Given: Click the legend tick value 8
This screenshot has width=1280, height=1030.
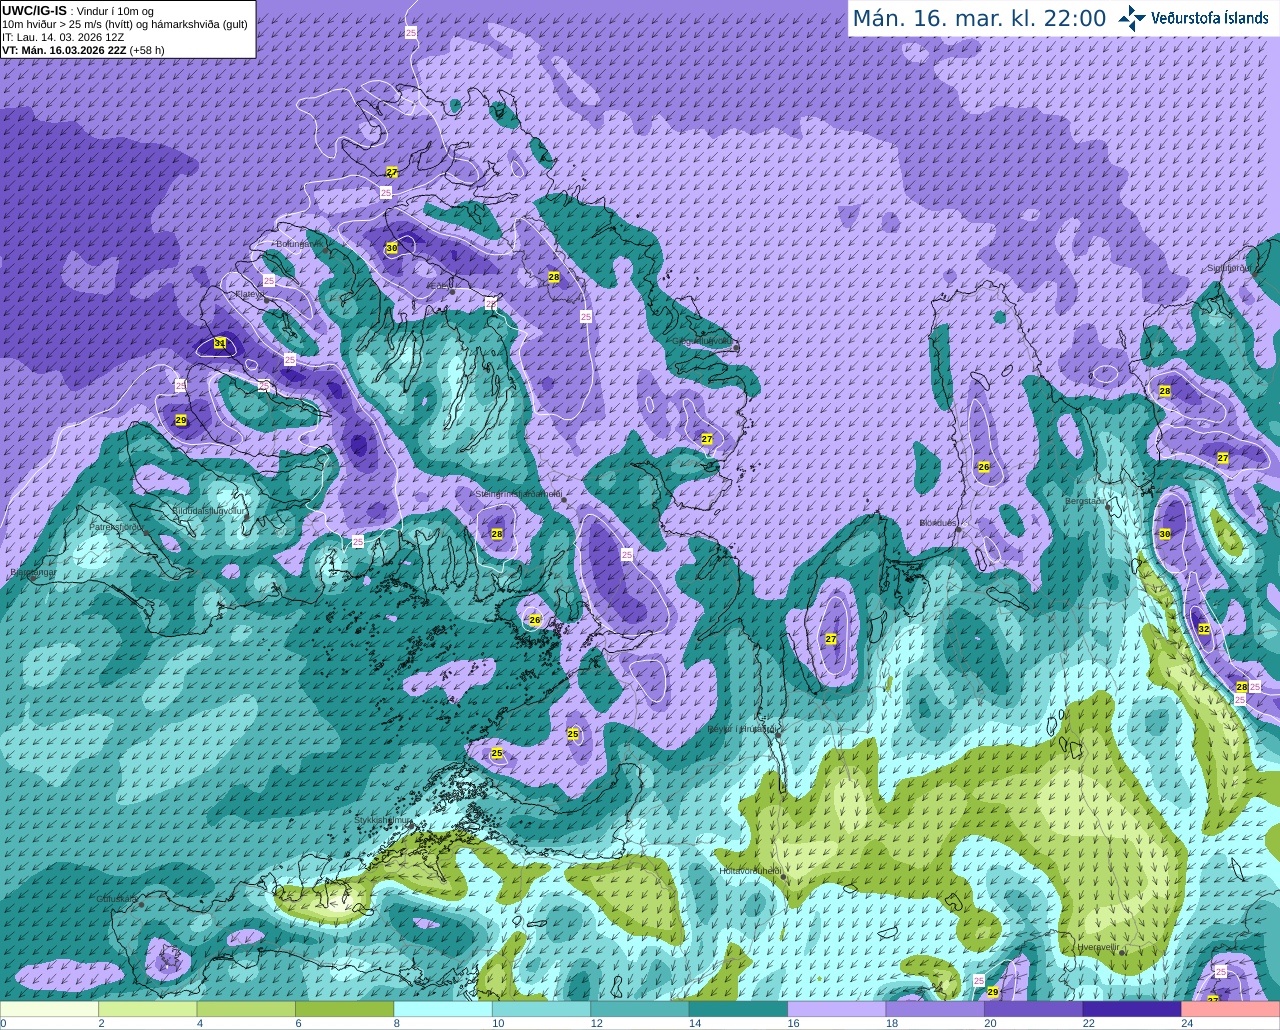Looking at the screenshot, I should [x=397, y=1023].
